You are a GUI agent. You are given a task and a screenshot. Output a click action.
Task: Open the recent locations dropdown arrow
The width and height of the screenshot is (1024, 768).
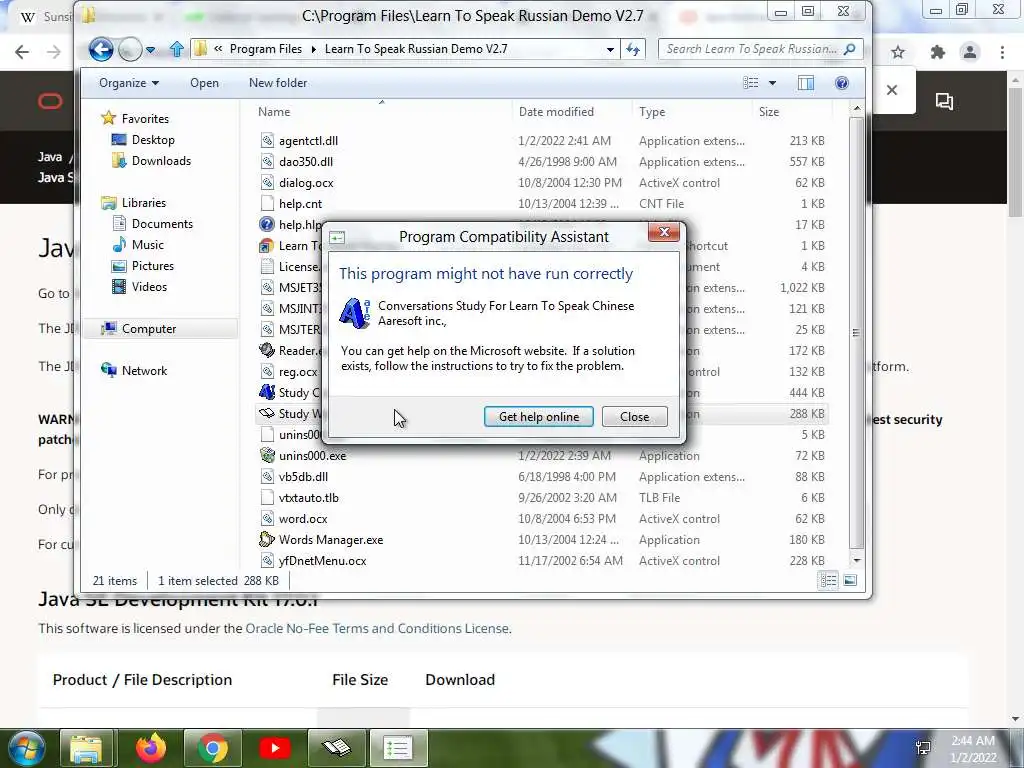151,50
